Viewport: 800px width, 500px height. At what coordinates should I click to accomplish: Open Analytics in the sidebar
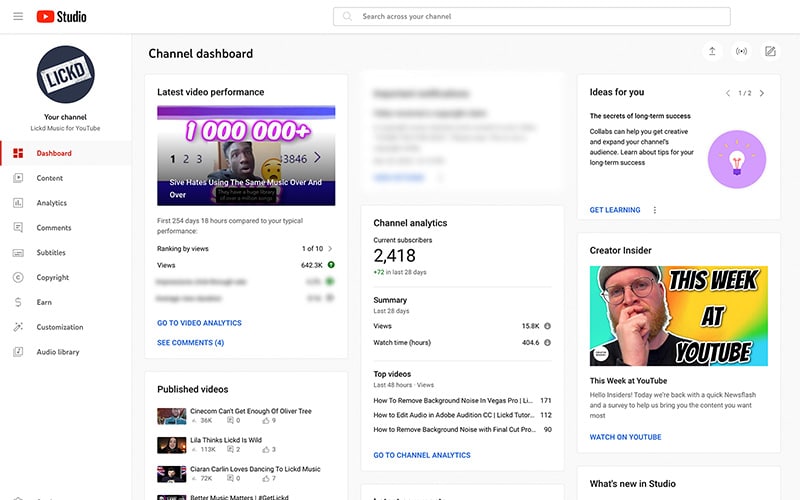[x=65, y=203]
